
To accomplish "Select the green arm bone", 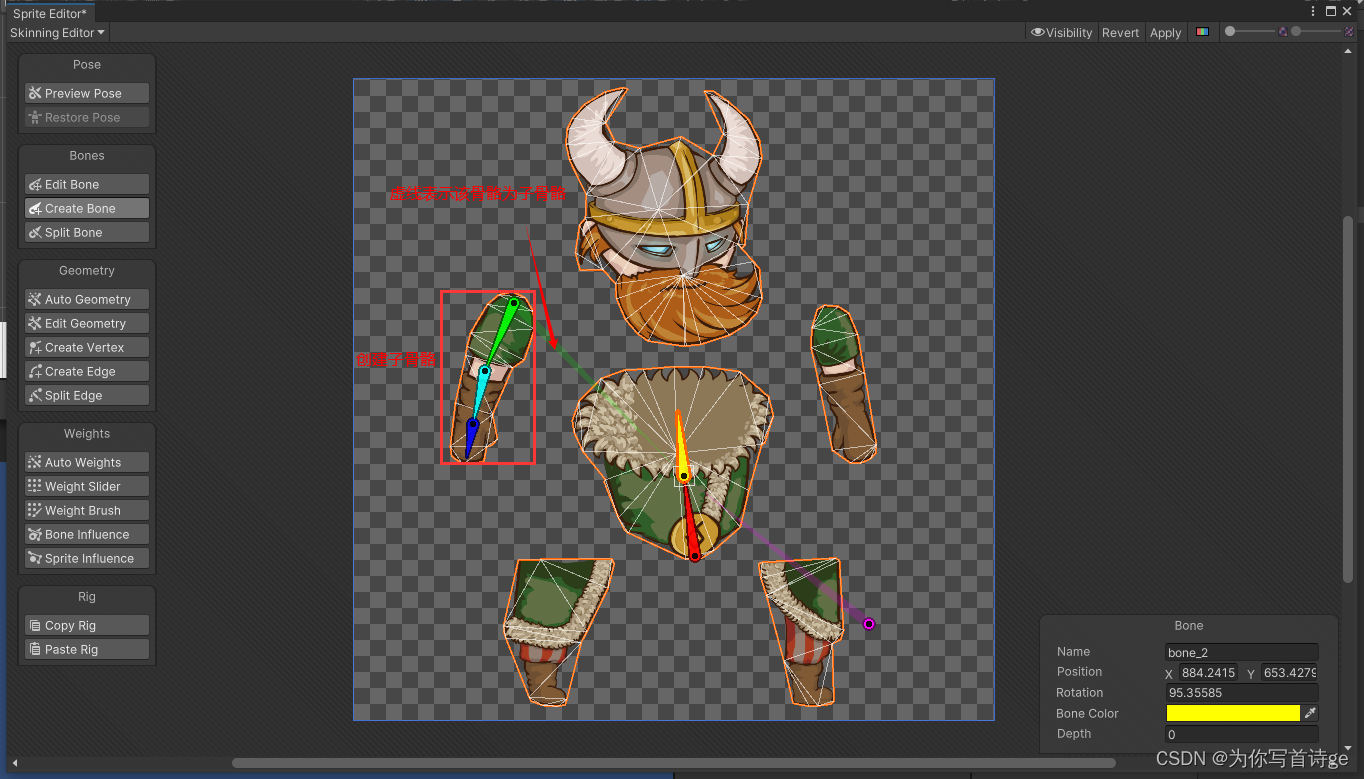I will coord(502,330).
